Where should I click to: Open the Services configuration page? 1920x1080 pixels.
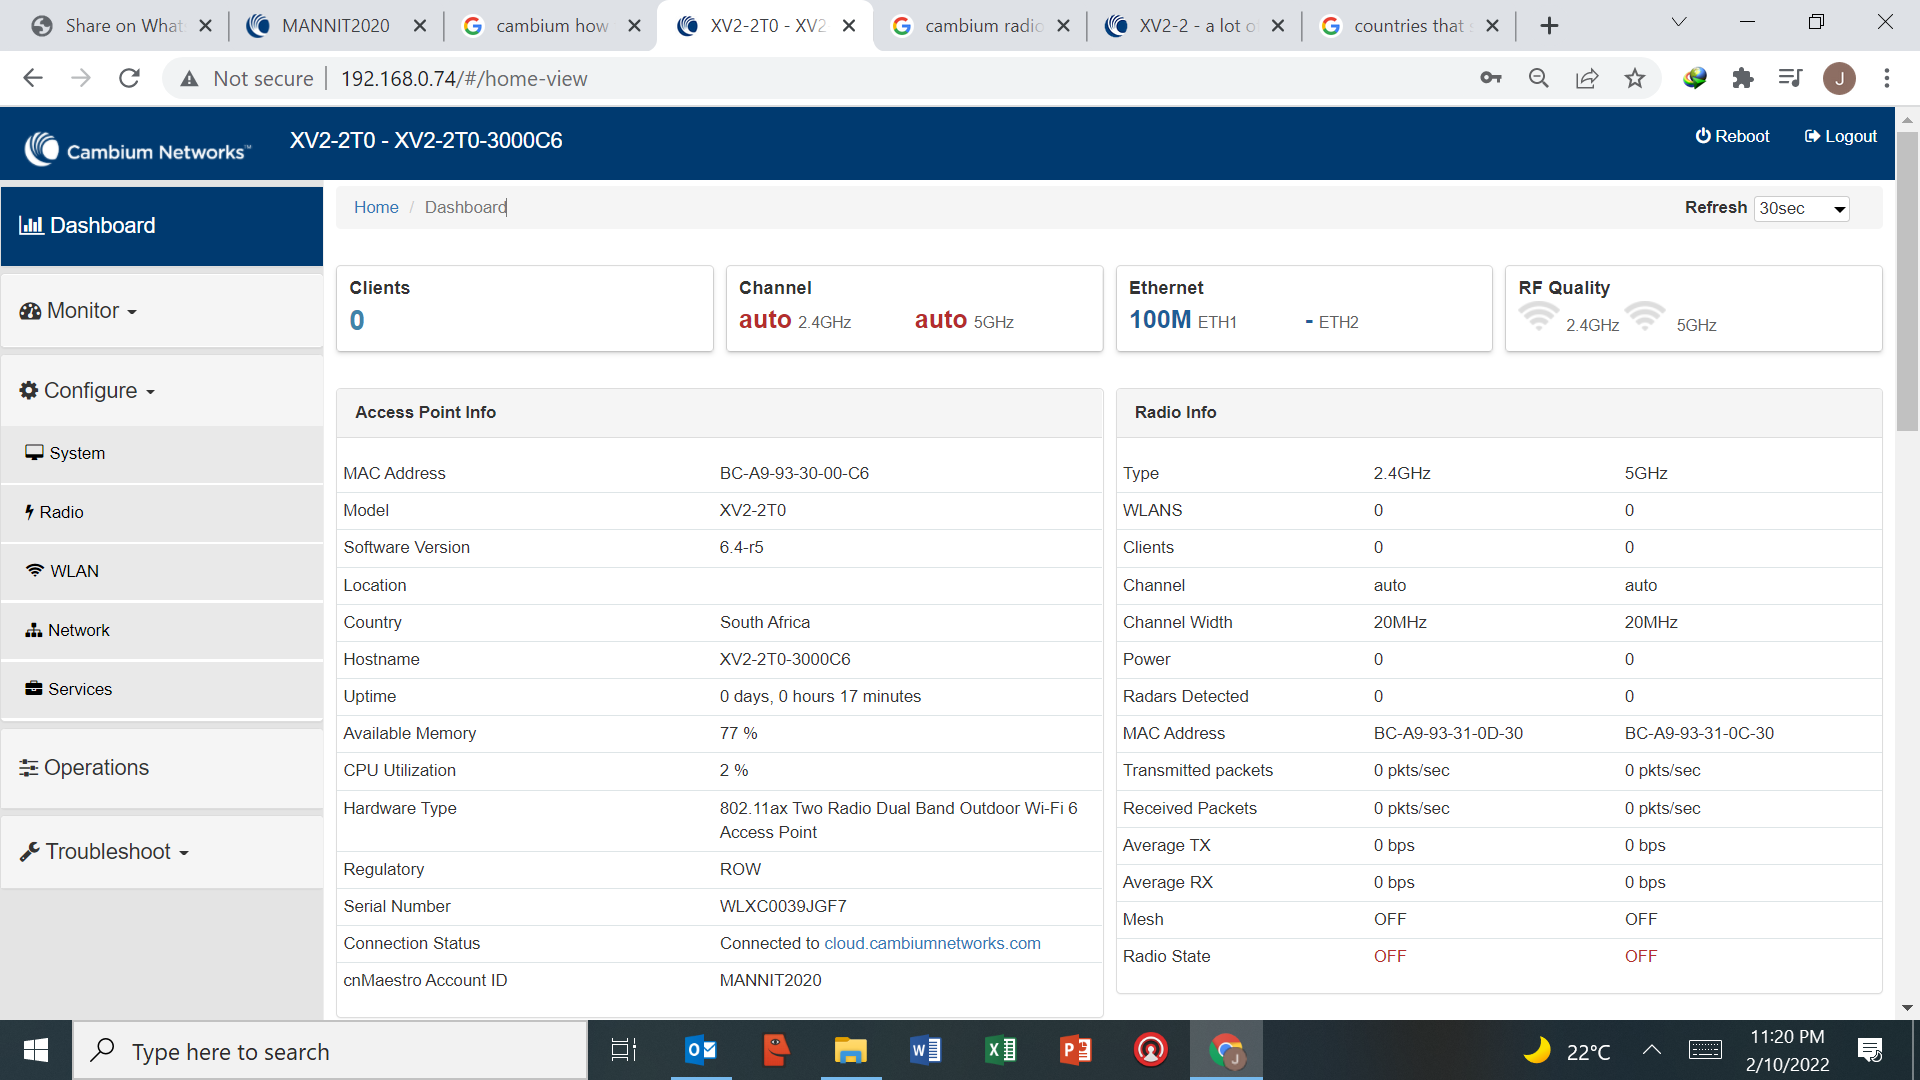(x=80, y=689)
